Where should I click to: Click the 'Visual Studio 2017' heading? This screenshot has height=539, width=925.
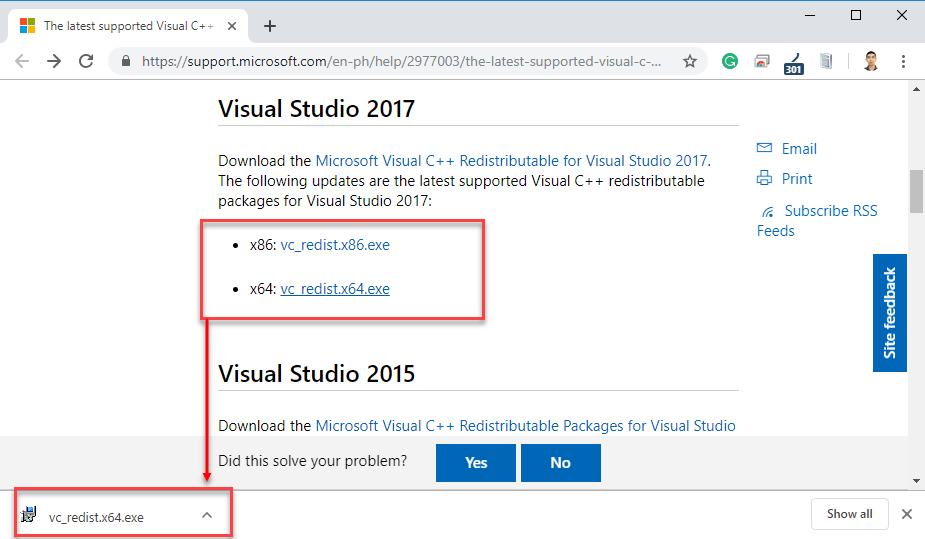click(x=316, y=109)
